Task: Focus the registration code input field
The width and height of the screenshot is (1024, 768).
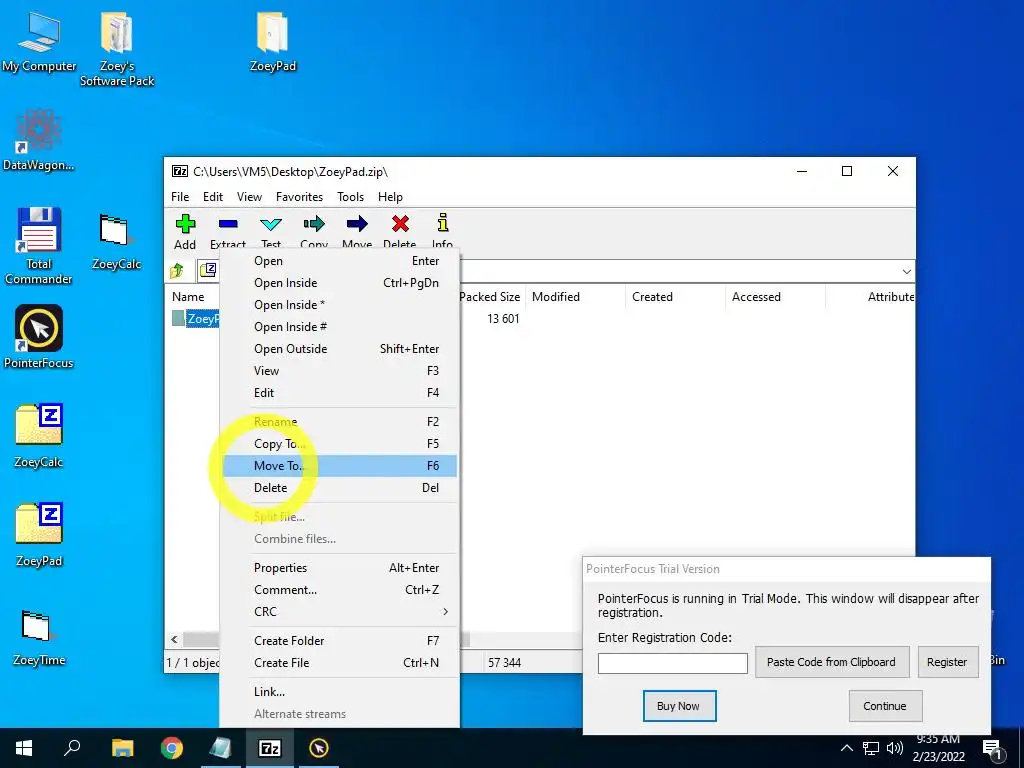Action: [673, 663]
